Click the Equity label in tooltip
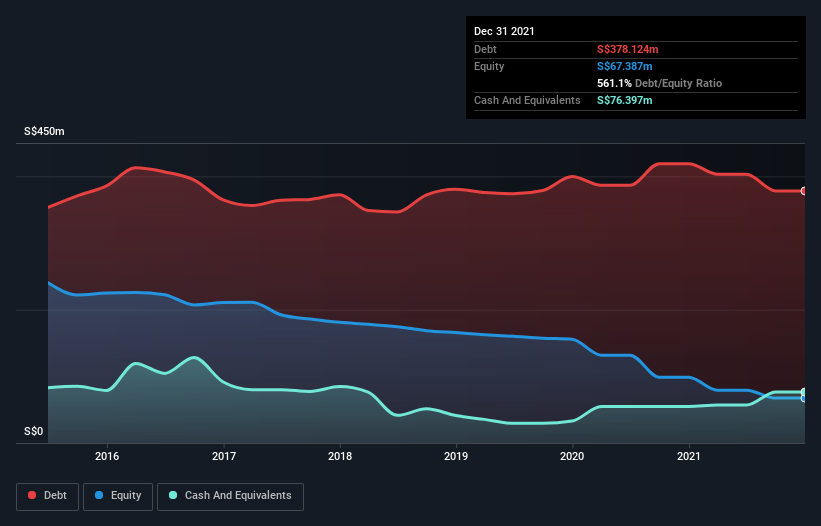The height and width of the screenshot is (526, 821). pyautogui.click(x=489, y=66)
